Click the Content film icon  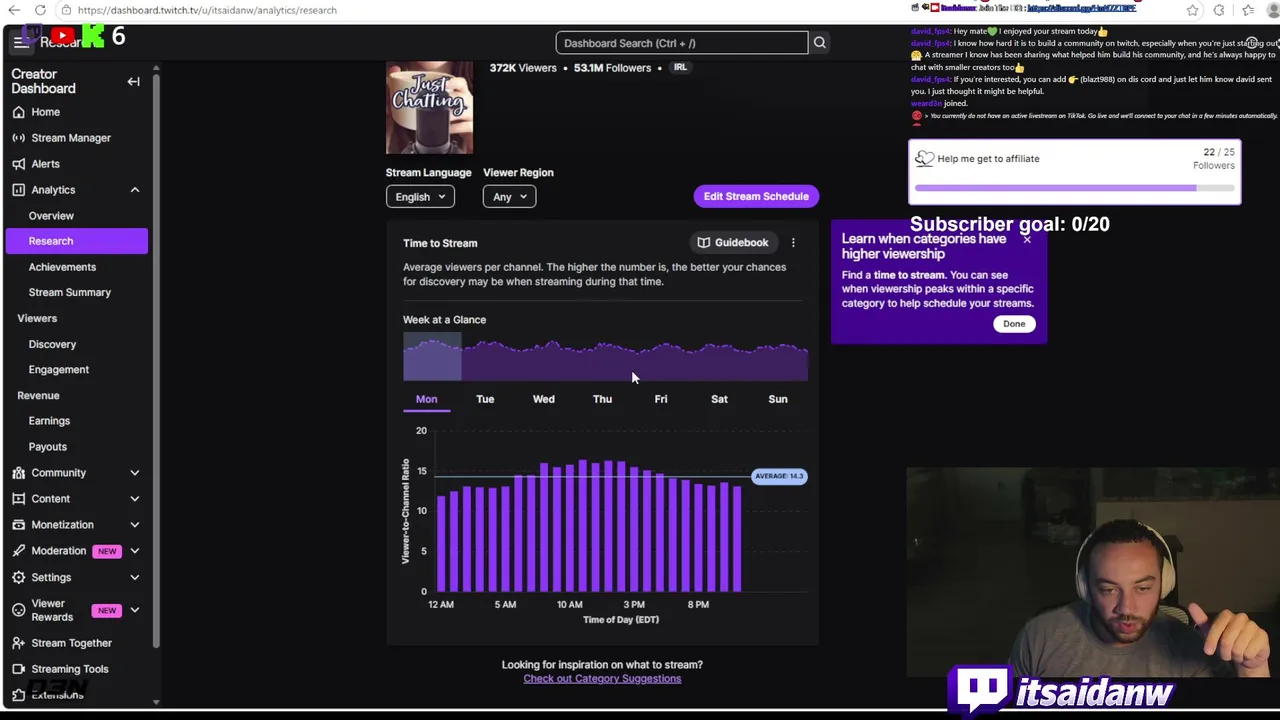[19, 499]
